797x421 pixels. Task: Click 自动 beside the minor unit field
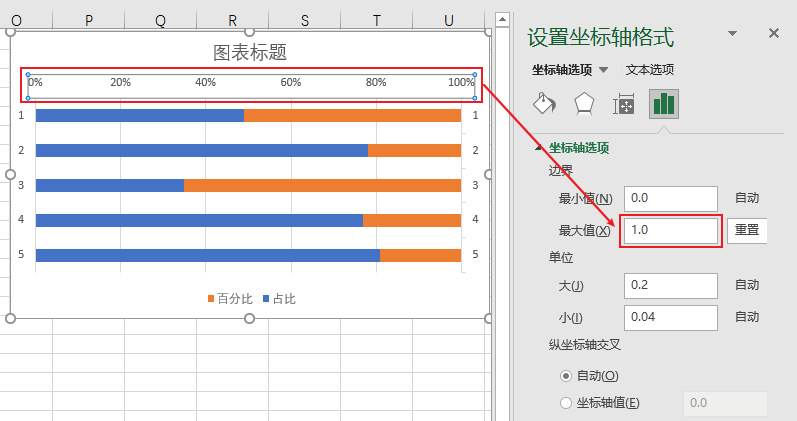(x=747, y=317)
